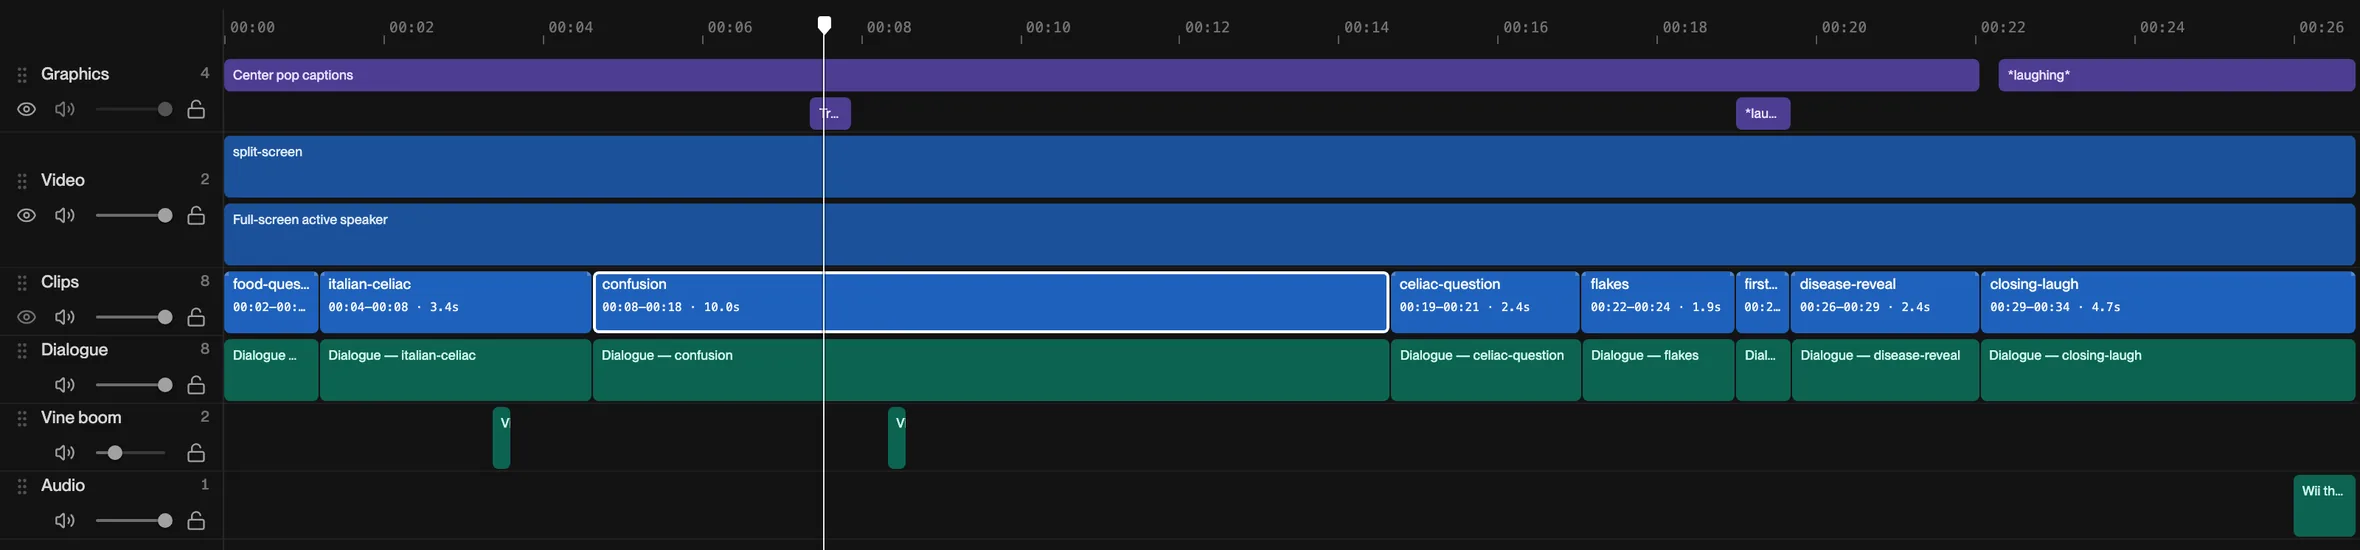Select the second Vine boom clip near 00:08
This screenshot has height=550, width=2360.
(897, 438)
